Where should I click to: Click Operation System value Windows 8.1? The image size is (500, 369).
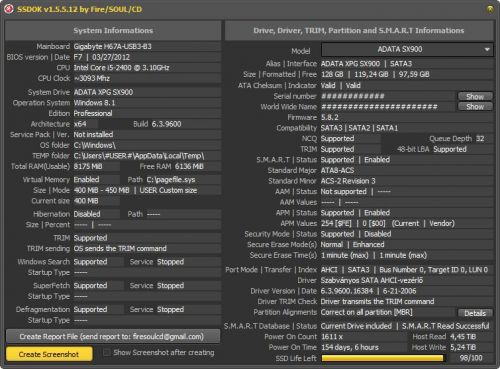click(94, 103)
